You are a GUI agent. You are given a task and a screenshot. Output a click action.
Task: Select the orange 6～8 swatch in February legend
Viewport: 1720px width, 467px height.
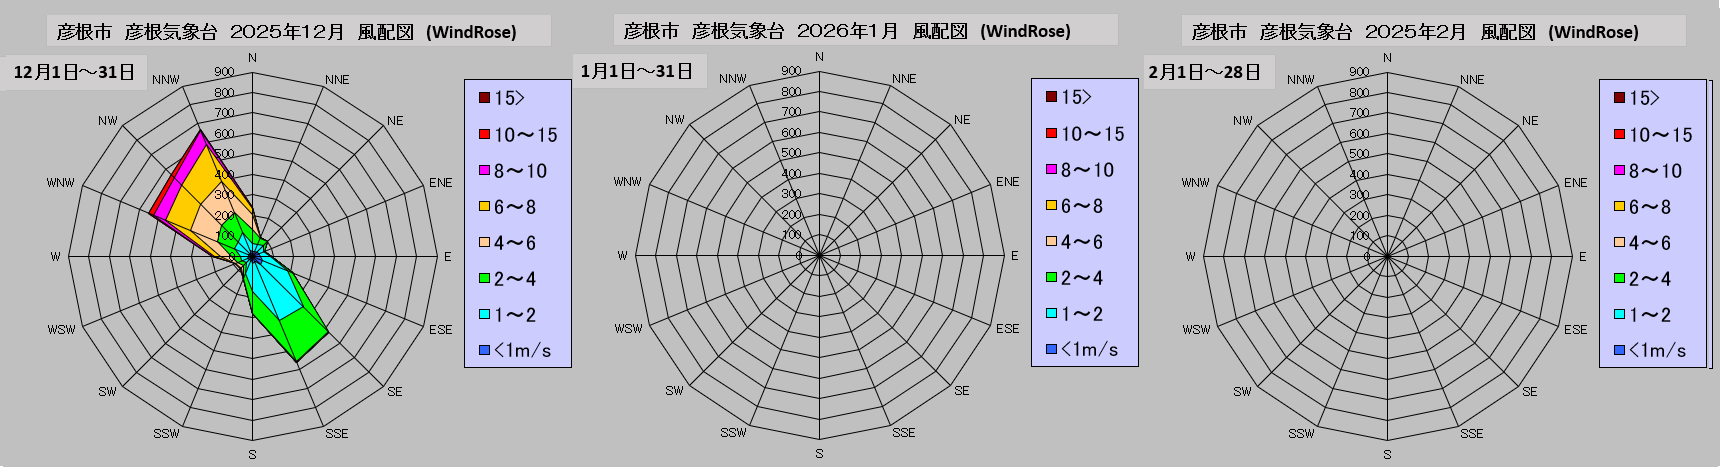click(x=1619, y=207)
